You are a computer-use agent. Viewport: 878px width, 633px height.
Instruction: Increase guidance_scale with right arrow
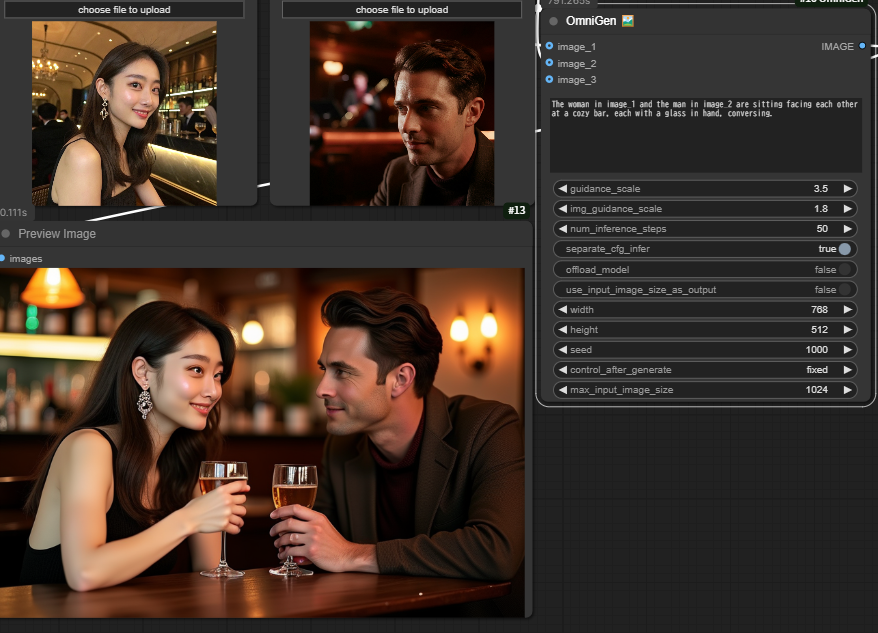848,189
